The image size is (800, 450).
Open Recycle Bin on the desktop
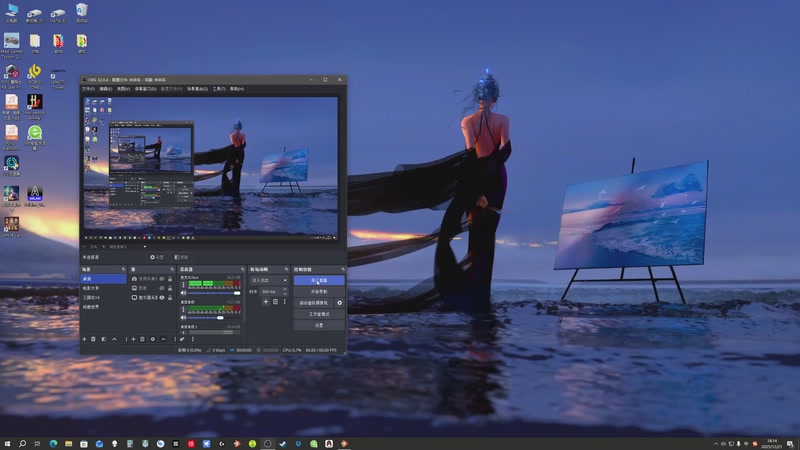tap(82, 13)
